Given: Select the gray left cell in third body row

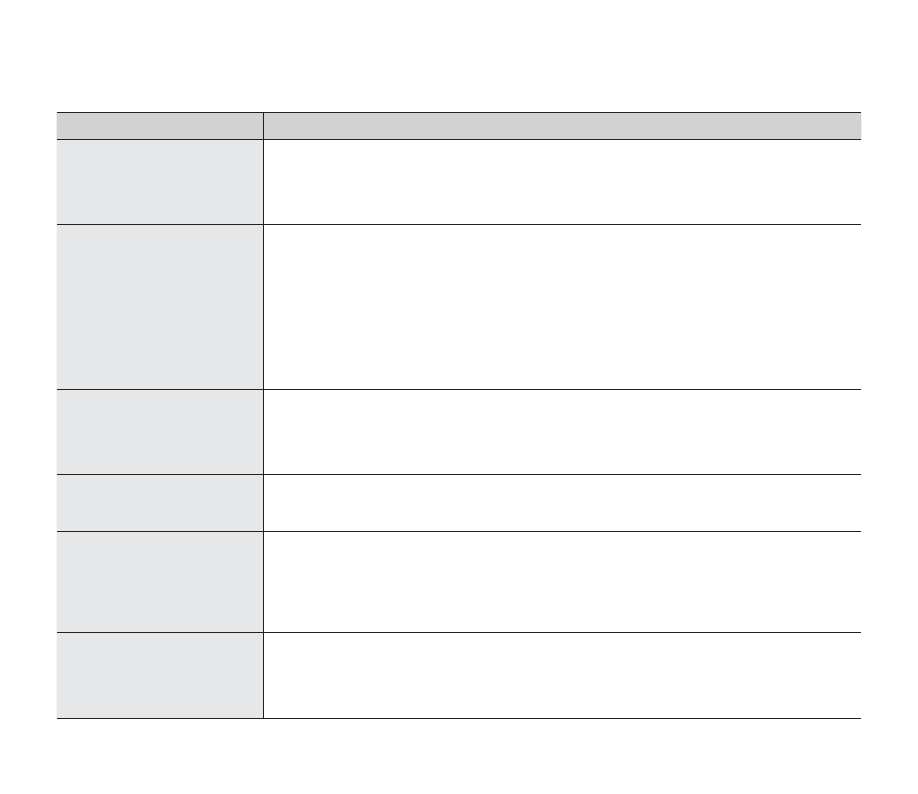Looking at the screenshot, I should (160, 432).
